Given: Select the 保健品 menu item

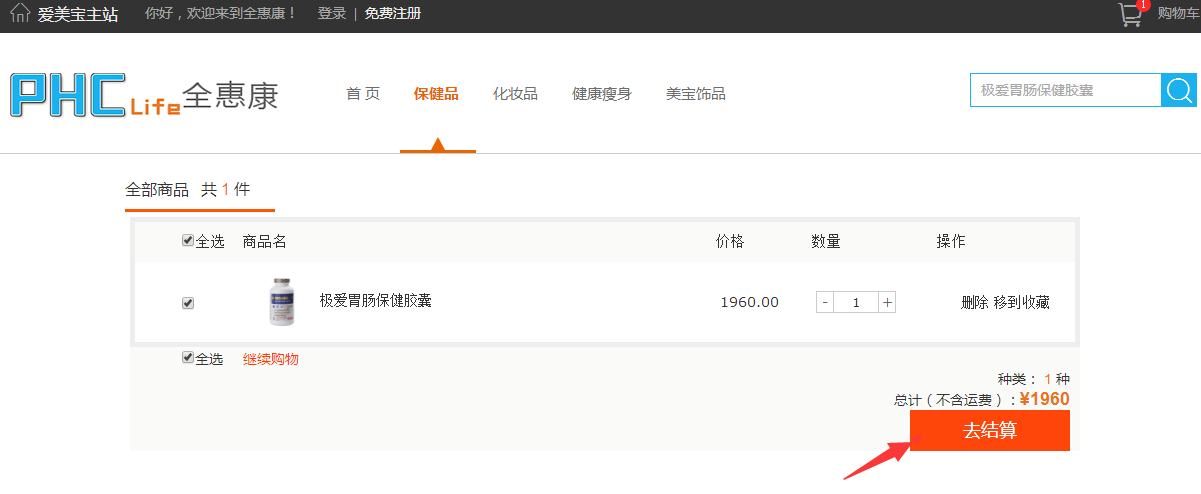Looking at the screenshot, I should (436, 94).
